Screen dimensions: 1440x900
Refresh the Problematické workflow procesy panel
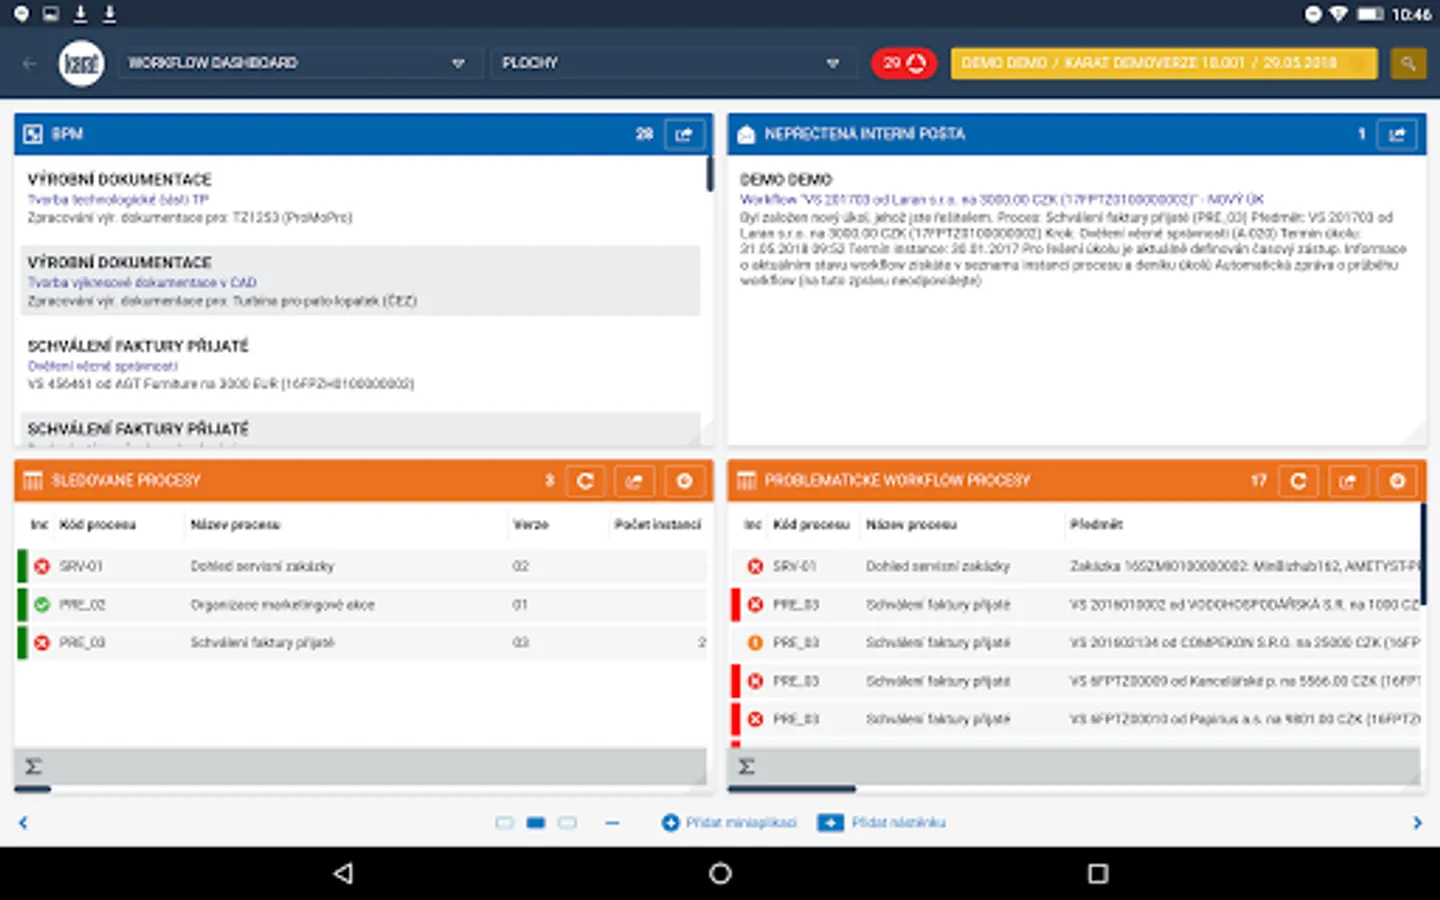pos(1298,481)
